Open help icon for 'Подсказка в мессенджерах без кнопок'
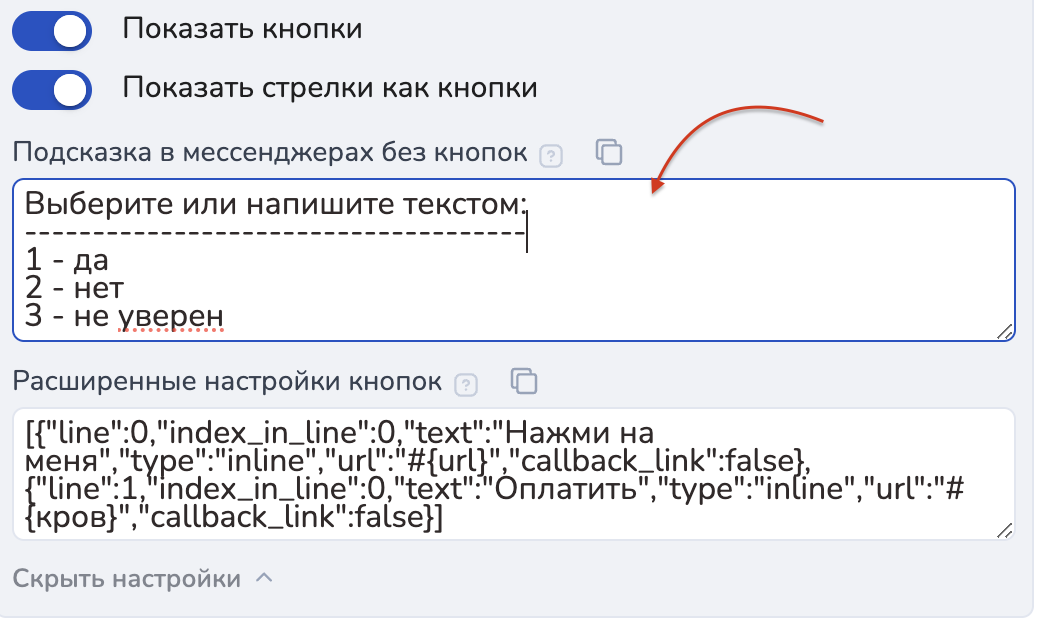 point(551,155)
